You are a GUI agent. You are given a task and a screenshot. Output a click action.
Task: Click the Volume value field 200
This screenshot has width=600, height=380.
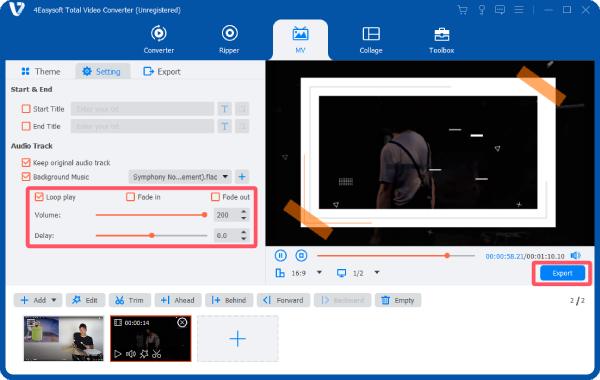(227, 215)
